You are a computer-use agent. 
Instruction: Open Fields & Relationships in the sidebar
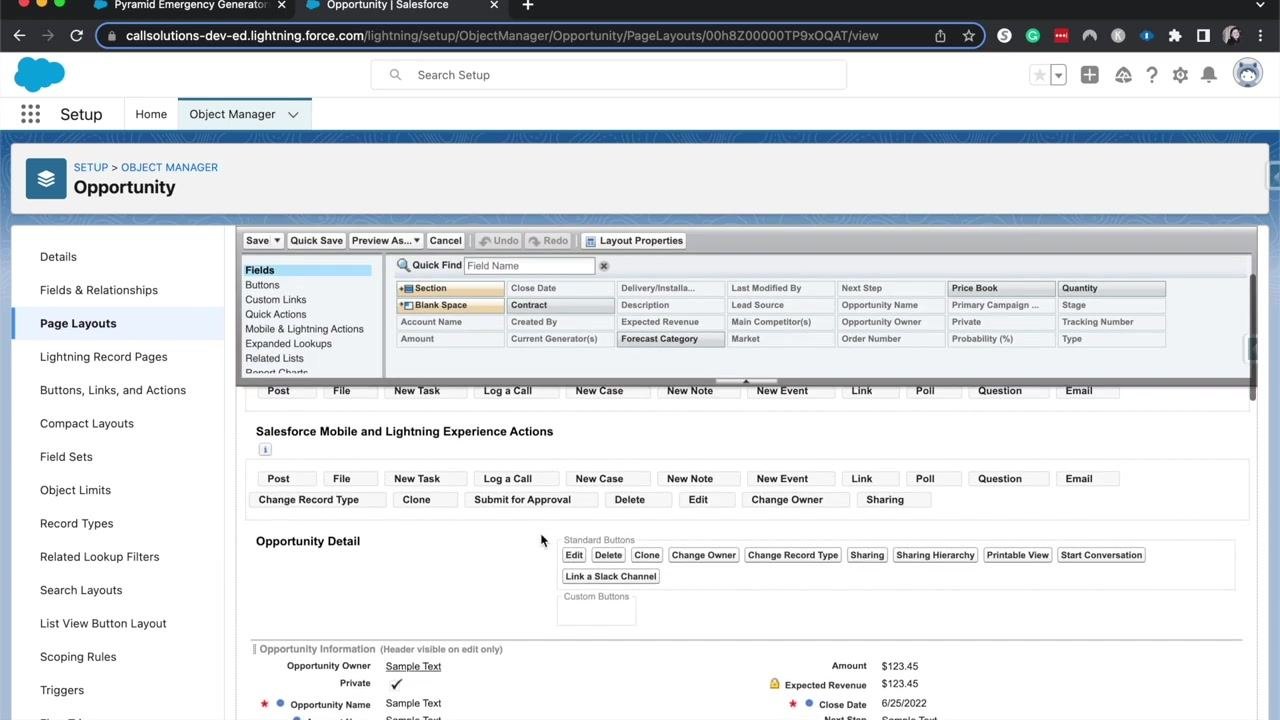tap(99, 290)
